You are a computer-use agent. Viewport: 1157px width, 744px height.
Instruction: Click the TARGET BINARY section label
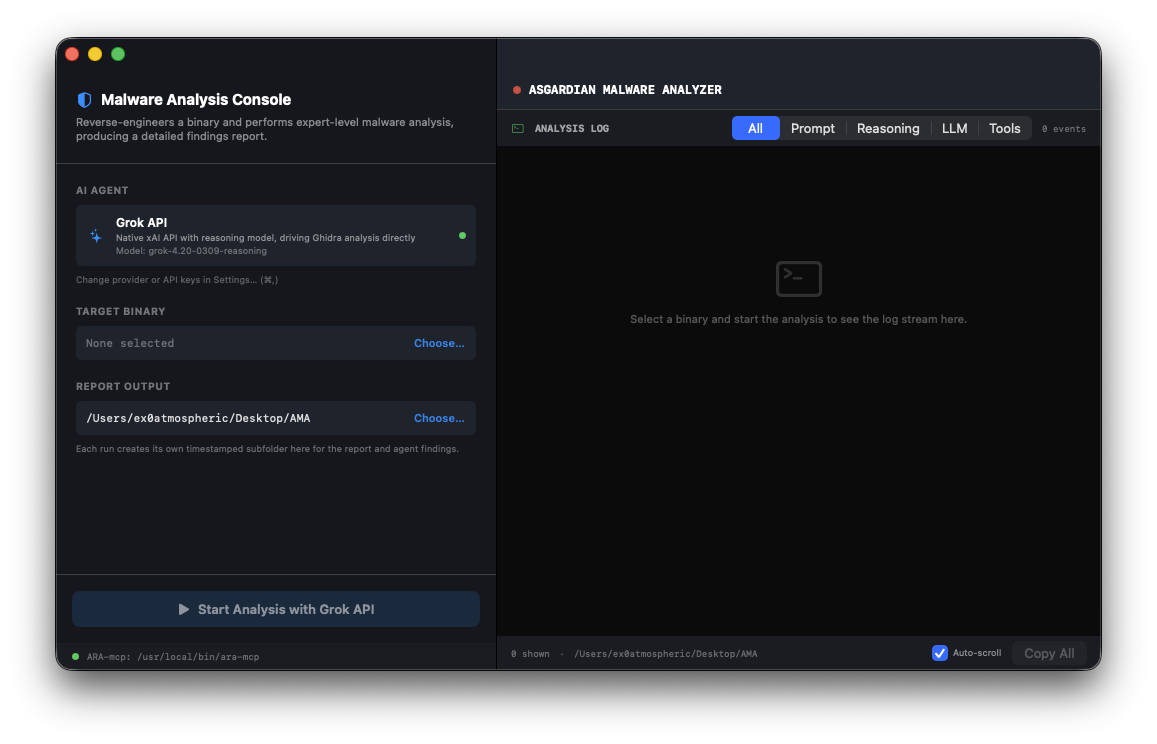tap(120, 311)
